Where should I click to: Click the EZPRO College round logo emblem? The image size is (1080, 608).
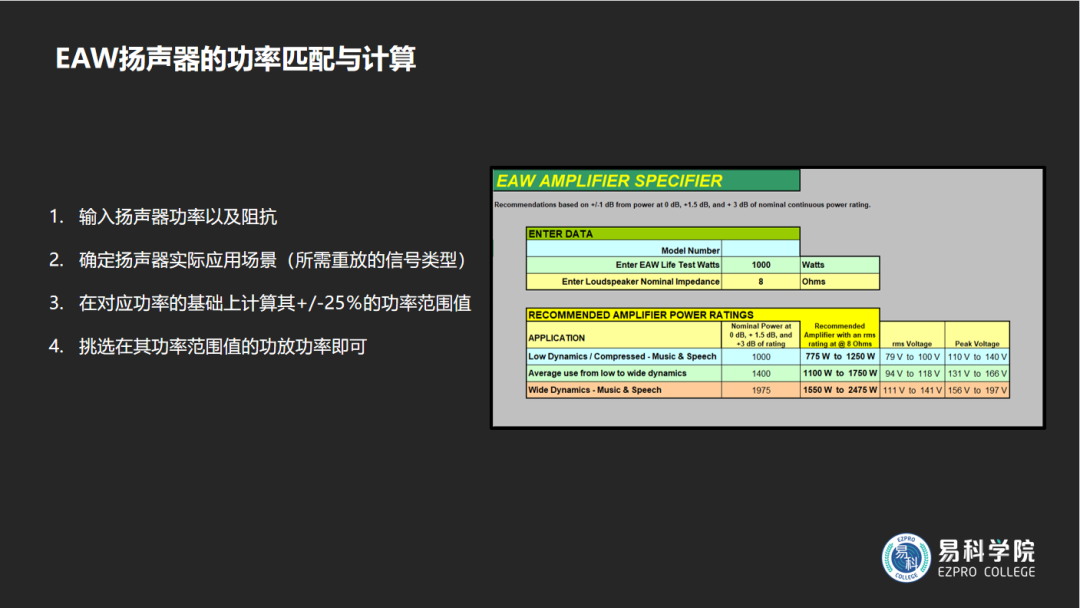906,557
